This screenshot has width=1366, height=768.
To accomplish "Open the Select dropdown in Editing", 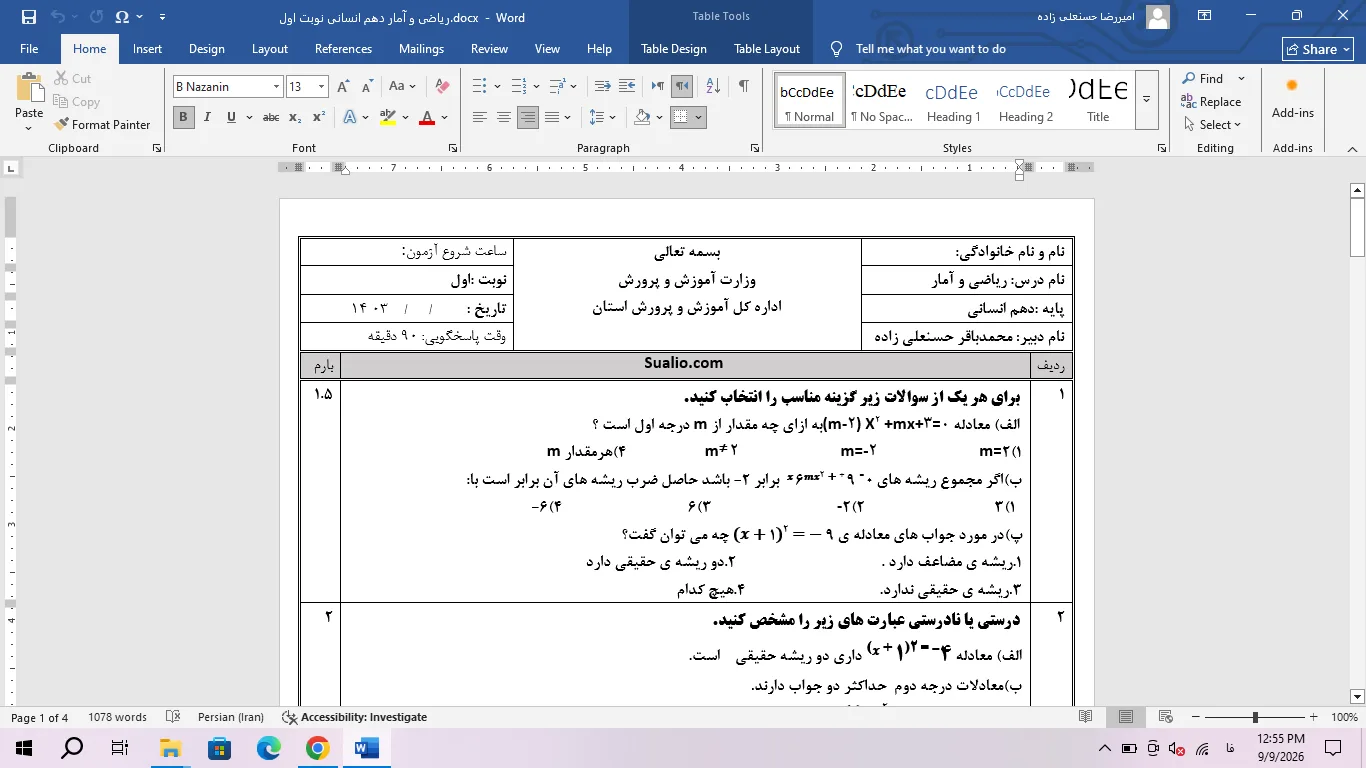I will coord(1212,124).
